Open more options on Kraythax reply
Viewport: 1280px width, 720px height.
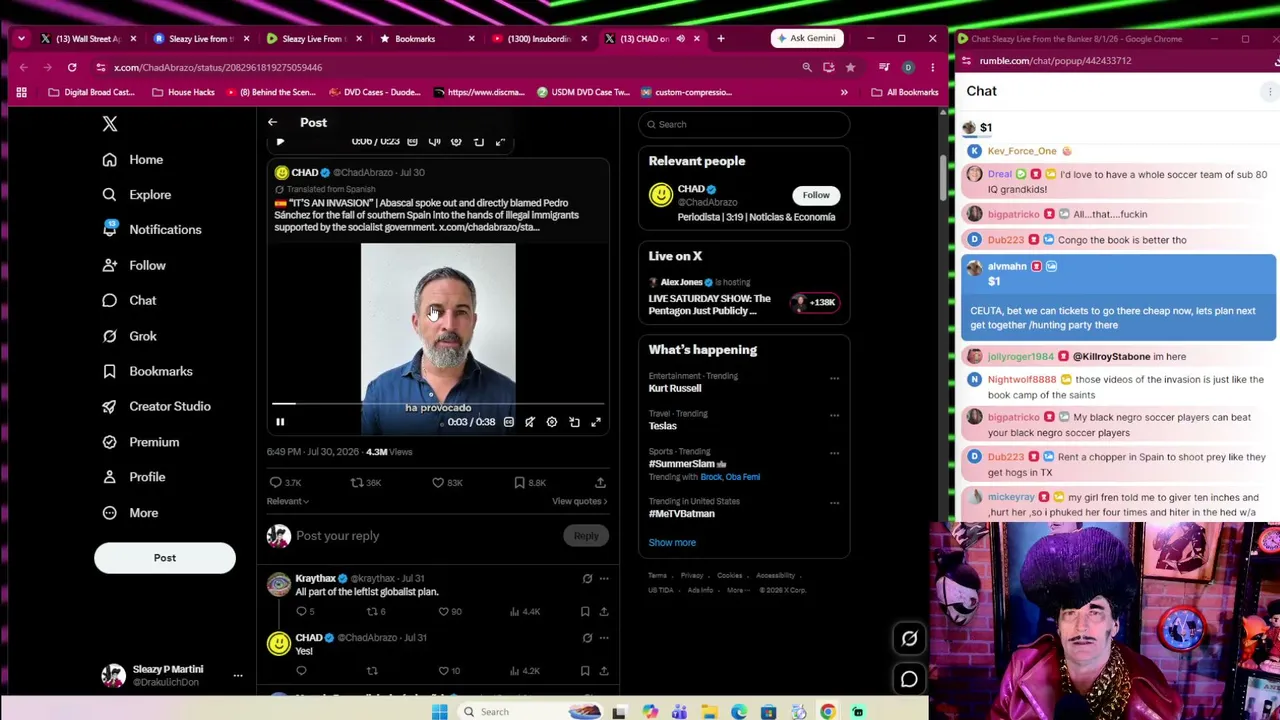603,578
